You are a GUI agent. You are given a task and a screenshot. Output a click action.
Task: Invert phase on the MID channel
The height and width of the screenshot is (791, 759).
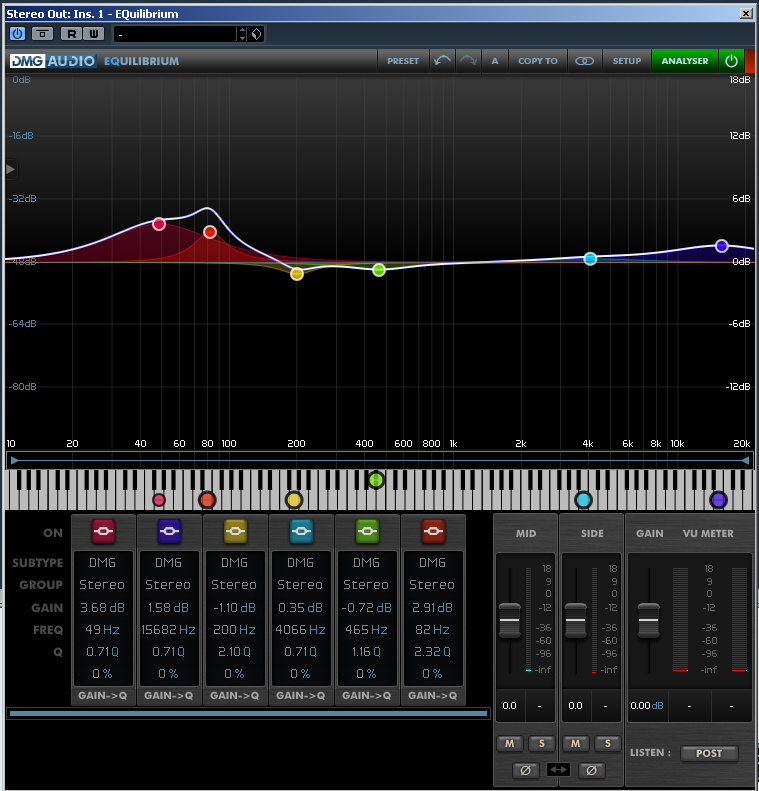pyautogui.click(x=525, y=770)
